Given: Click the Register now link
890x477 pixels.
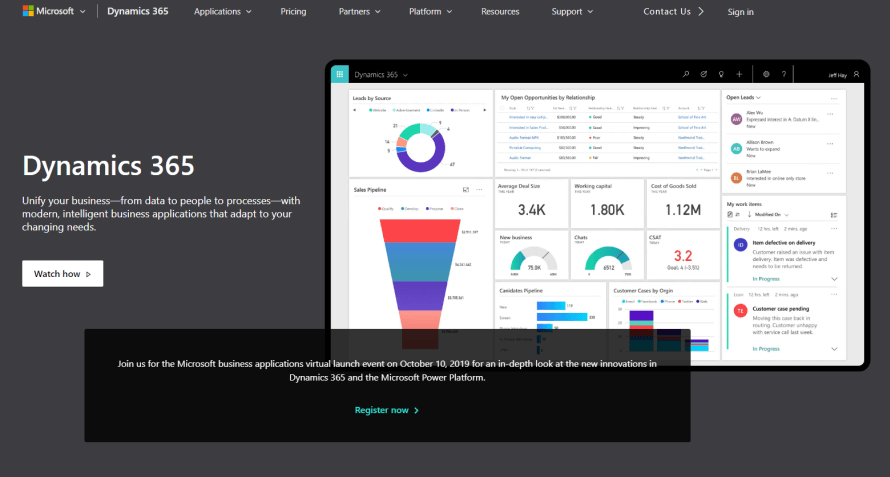Looking at the screenshot, I should [387, 410].
